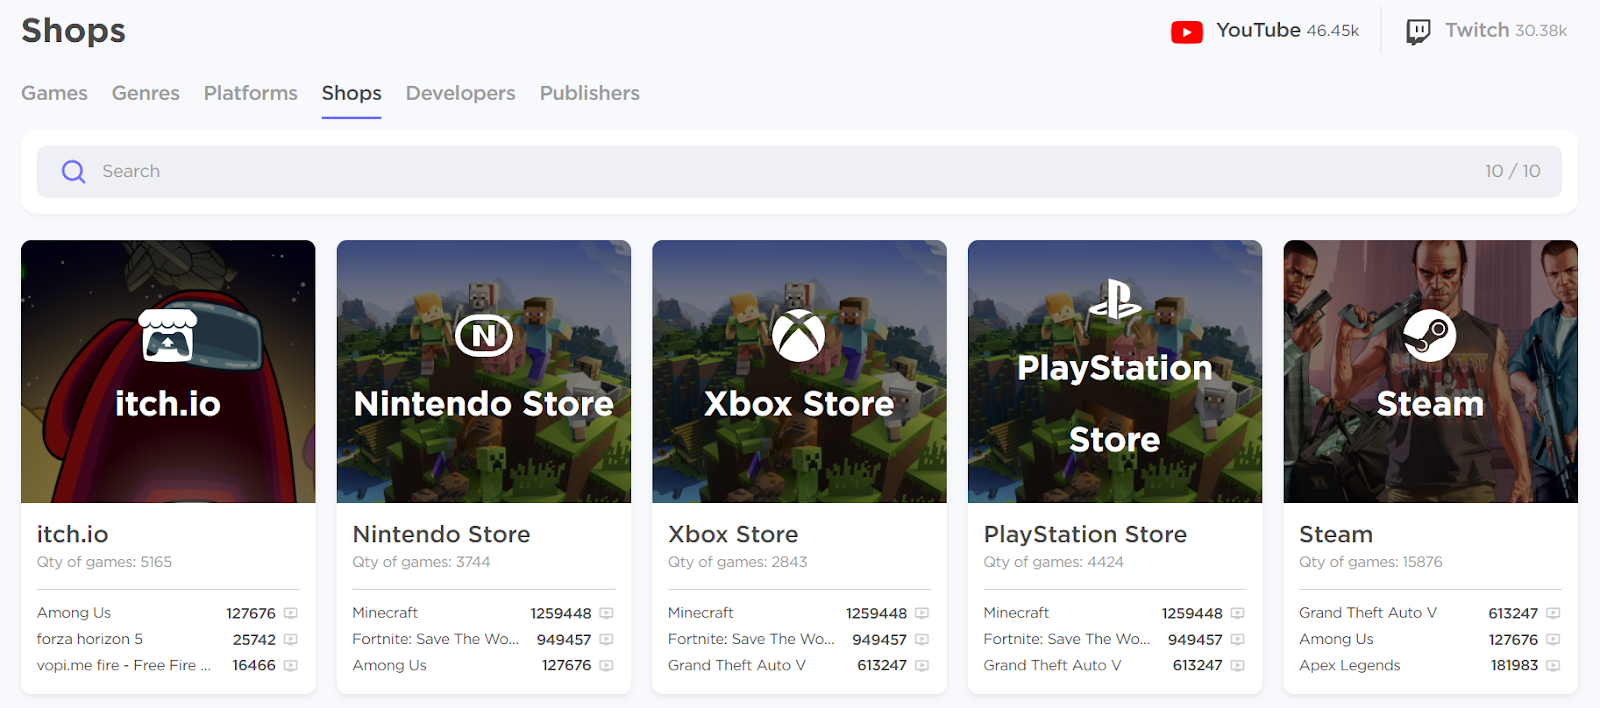Click the search magnifier icon
Viewport: 1600px width, 708px height.
73,171
